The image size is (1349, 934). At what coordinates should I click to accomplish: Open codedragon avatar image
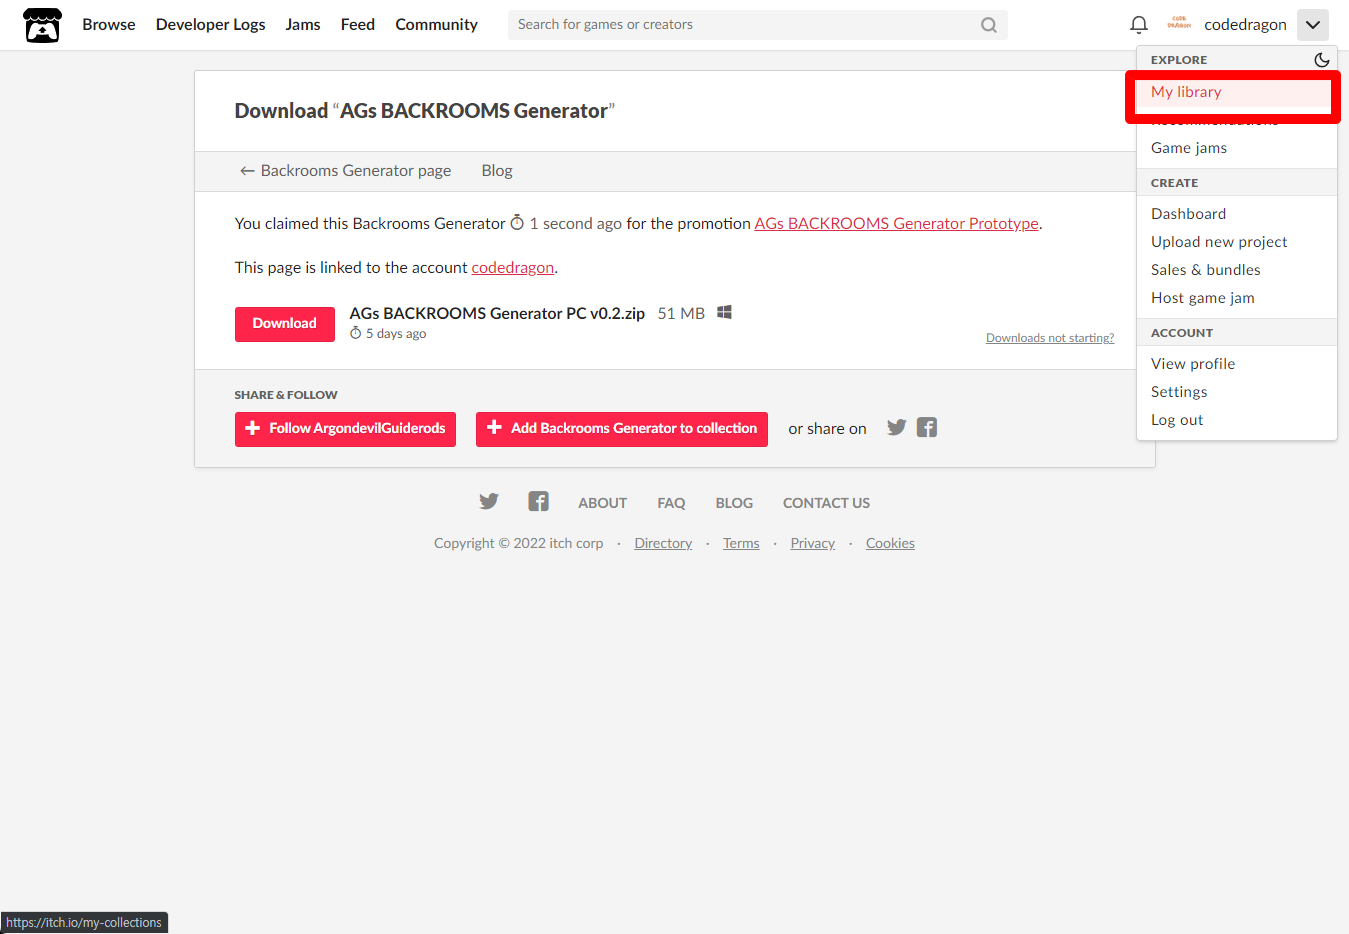click(1179, 24)
